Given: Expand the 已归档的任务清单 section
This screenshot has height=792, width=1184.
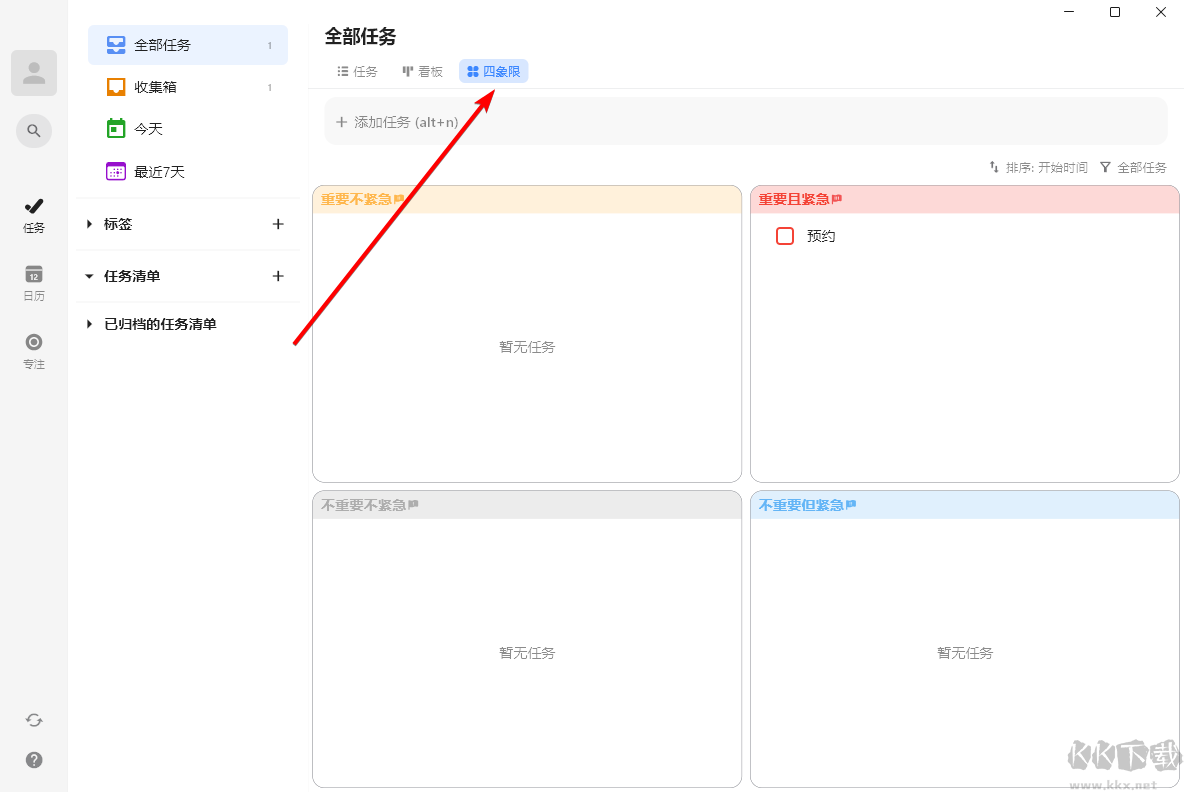Looking at the screenshot, I should (89, 324).
